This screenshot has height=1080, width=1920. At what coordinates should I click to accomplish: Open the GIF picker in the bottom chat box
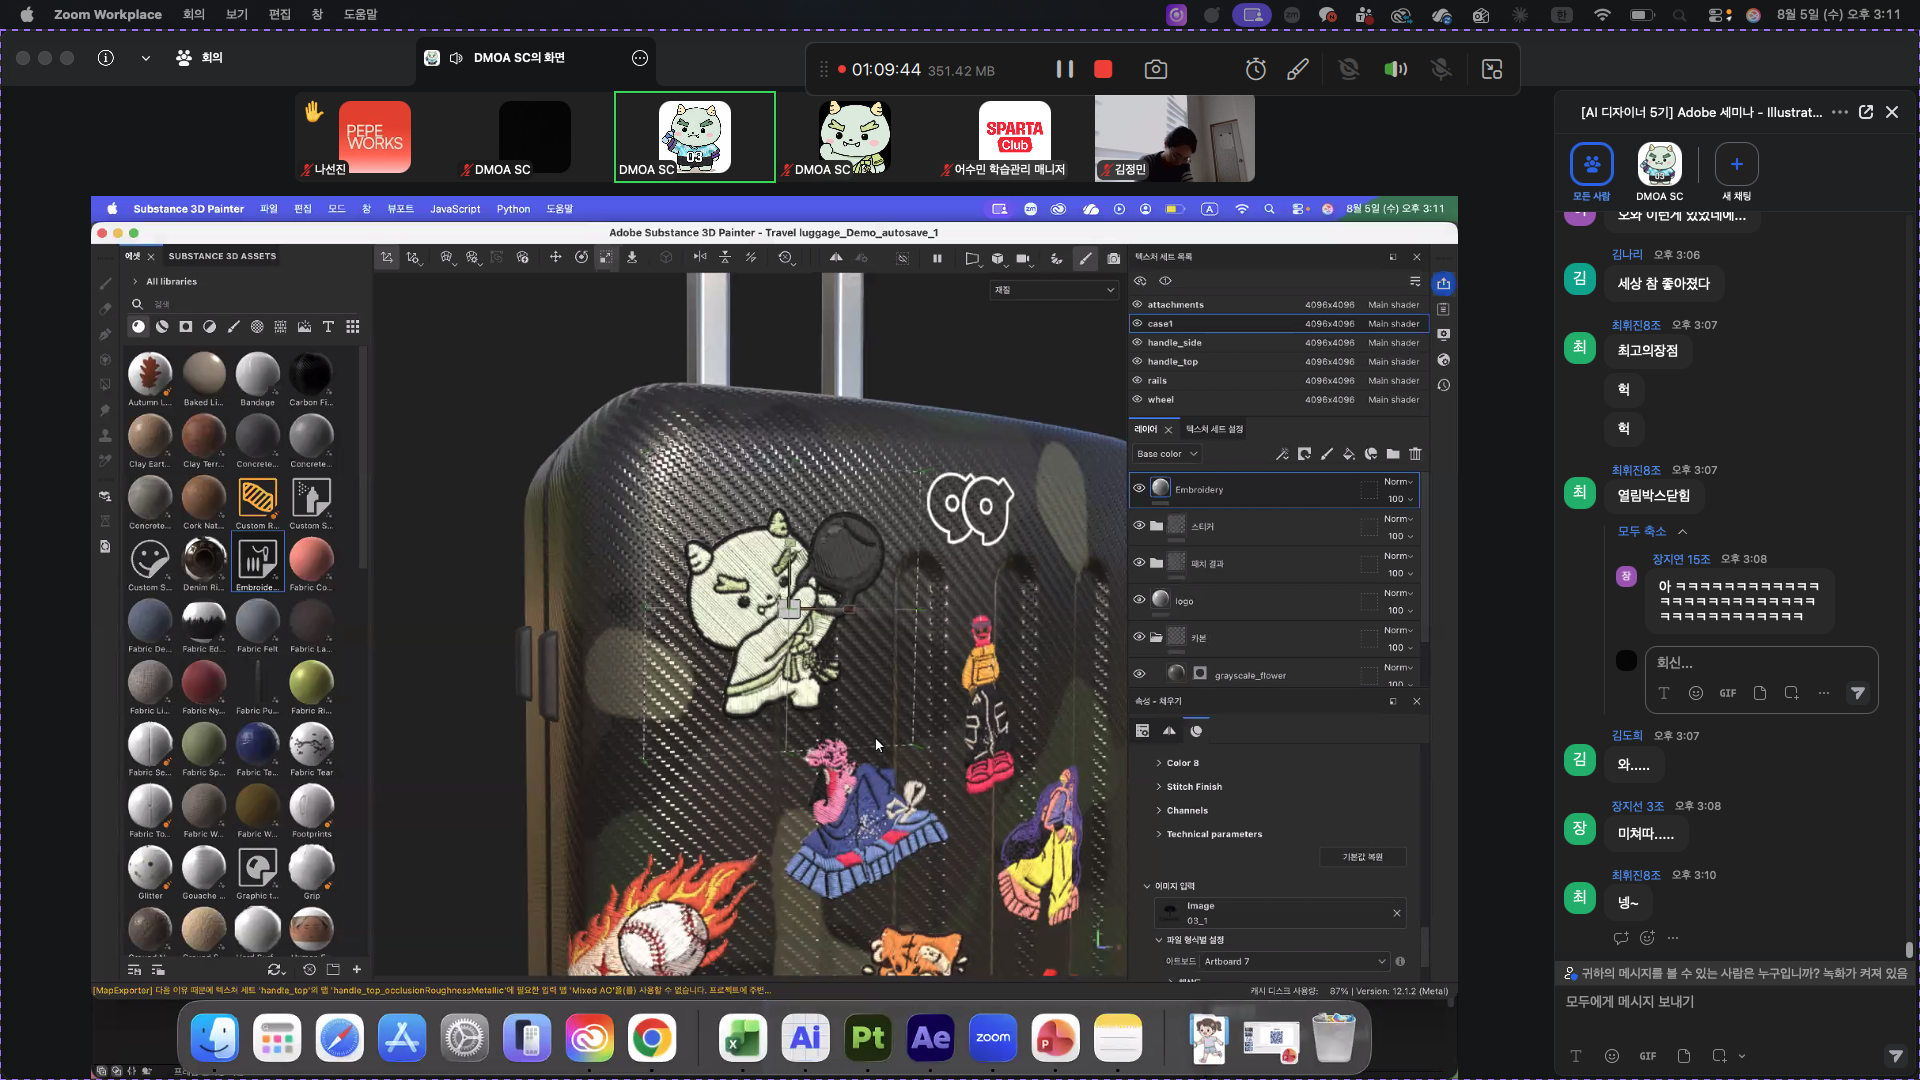coord(1648,1056)
